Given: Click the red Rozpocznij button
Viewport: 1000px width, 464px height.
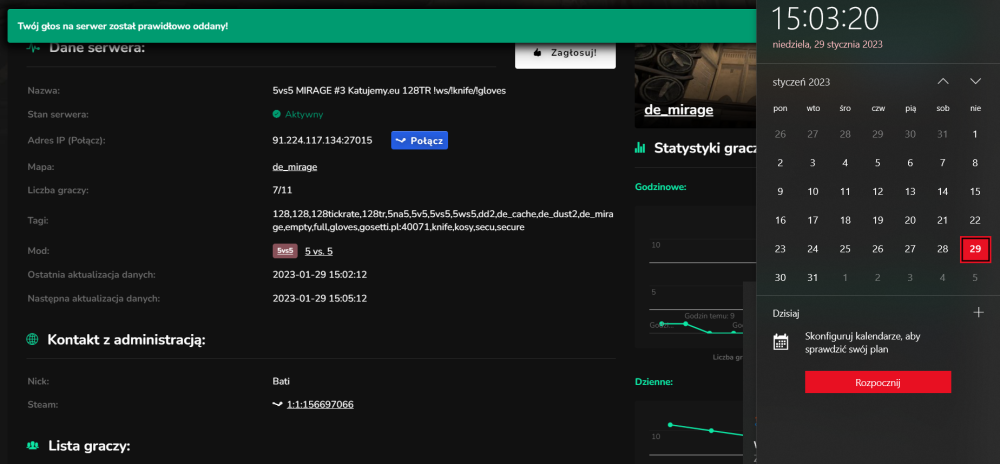Looking at the screenshot, I should [878, 382].
